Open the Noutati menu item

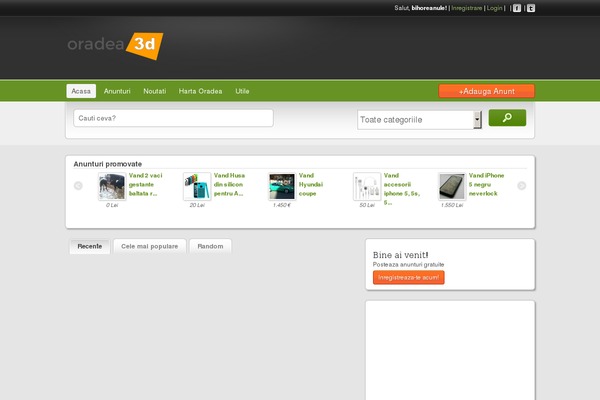pyautogui.click(x=155, y=91)
